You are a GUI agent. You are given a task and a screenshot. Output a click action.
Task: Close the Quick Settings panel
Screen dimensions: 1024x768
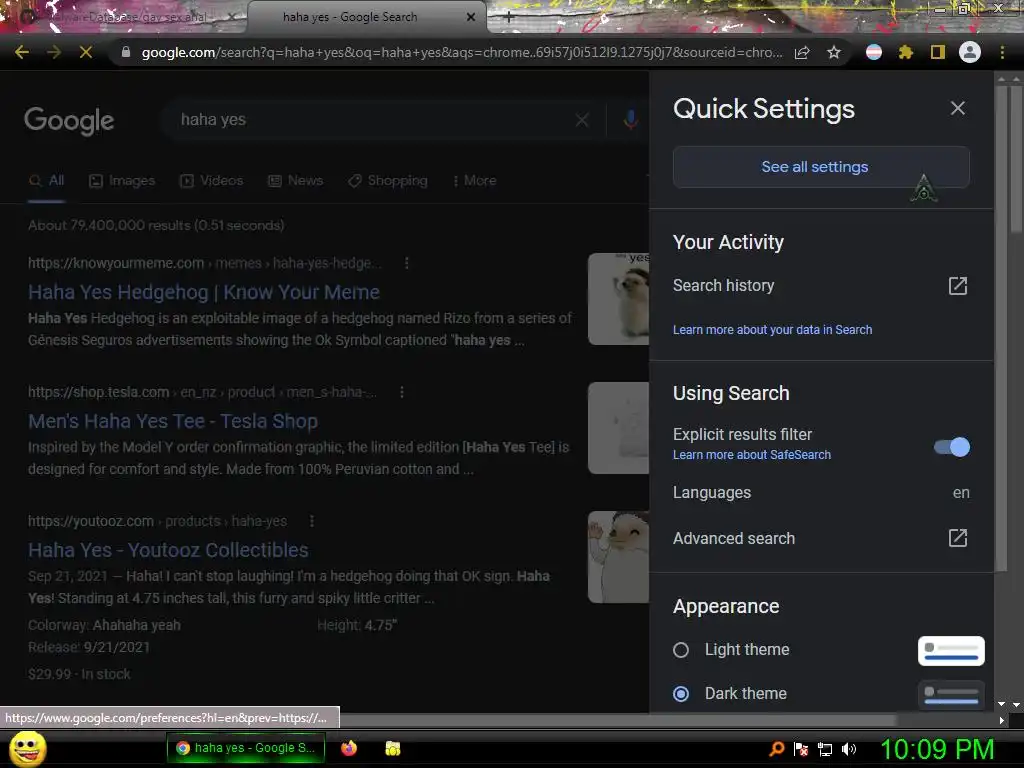[957, 108]
